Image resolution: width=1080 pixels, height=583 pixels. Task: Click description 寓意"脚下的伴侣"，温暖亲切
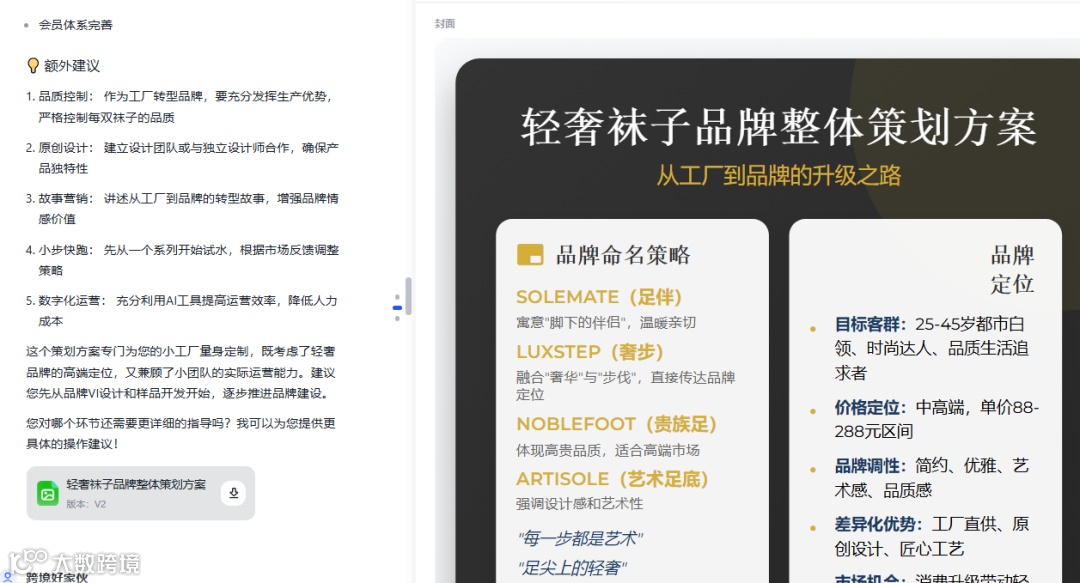pyautogui.click(x=606, y=323)
